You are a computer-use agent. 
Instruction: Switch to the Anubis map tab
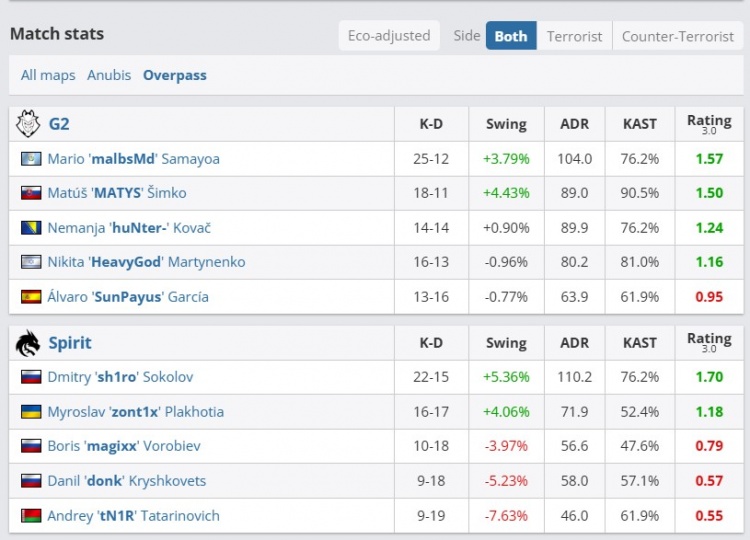(x=109, y=75)
